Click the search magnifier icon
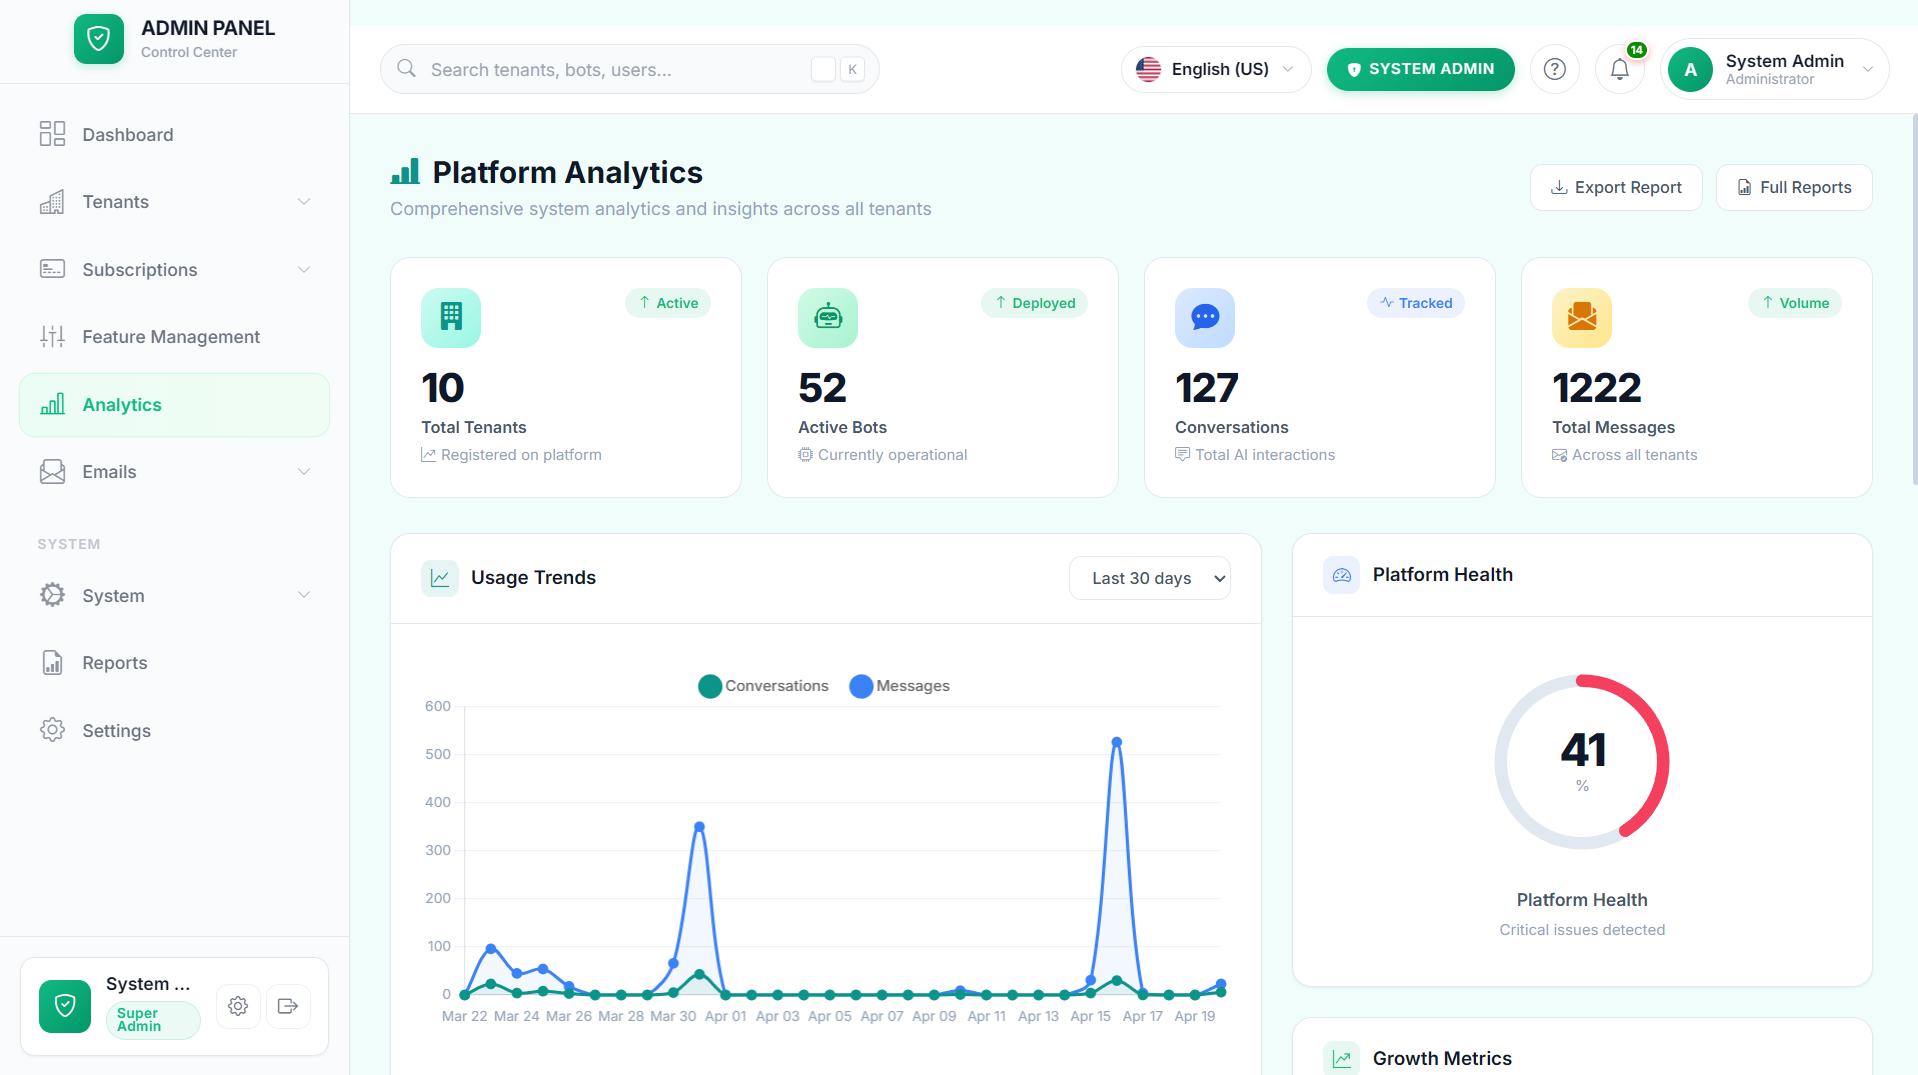The height and width of the screenshot is (1075, 1918). 406,69
